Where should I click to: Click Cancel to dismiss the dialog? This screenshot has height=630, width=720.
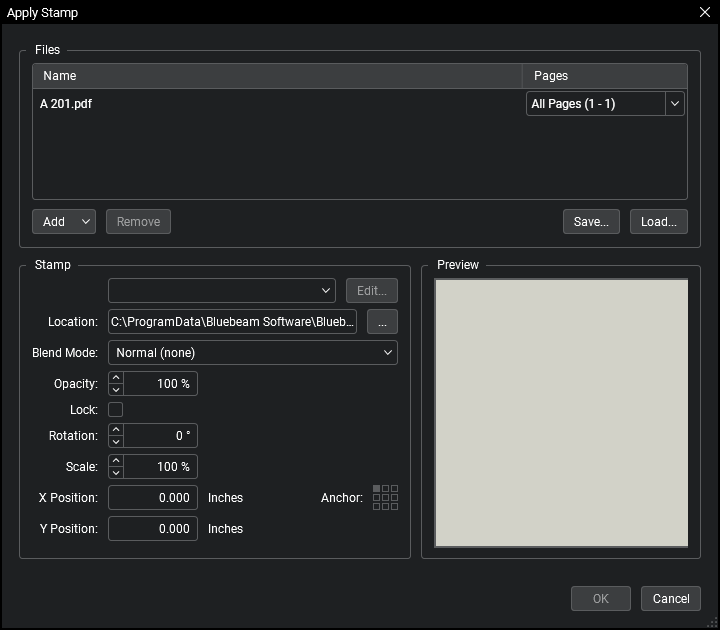pos(670,598)
